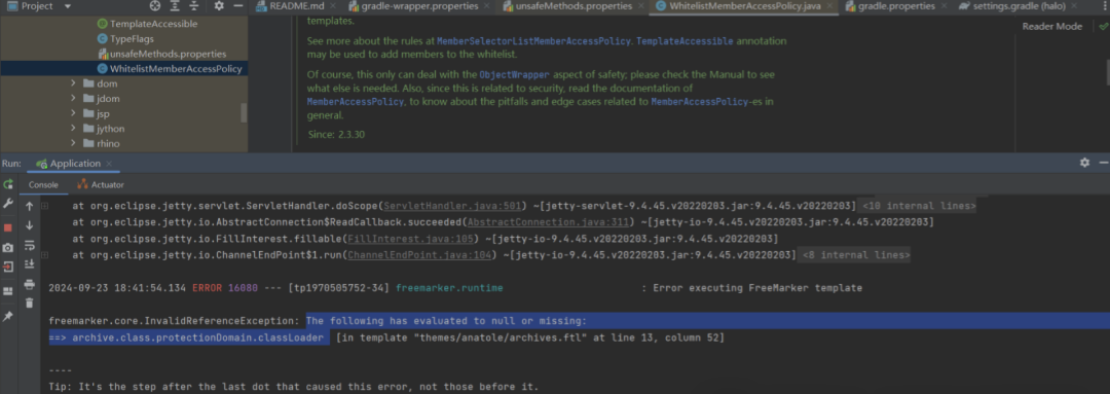Click the Rerun Application icon
This screenshot has width=1110, height=394.
point(8,185)
